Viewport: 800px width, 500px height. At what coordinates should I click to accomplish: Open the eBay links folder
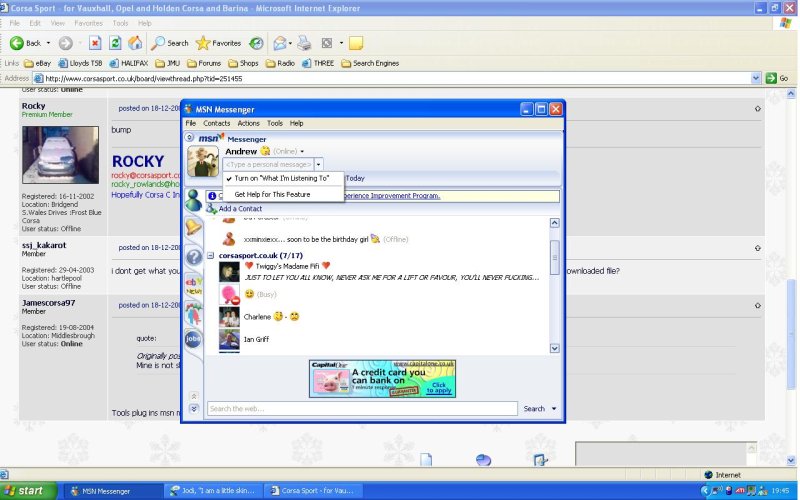tap(37, 63)
